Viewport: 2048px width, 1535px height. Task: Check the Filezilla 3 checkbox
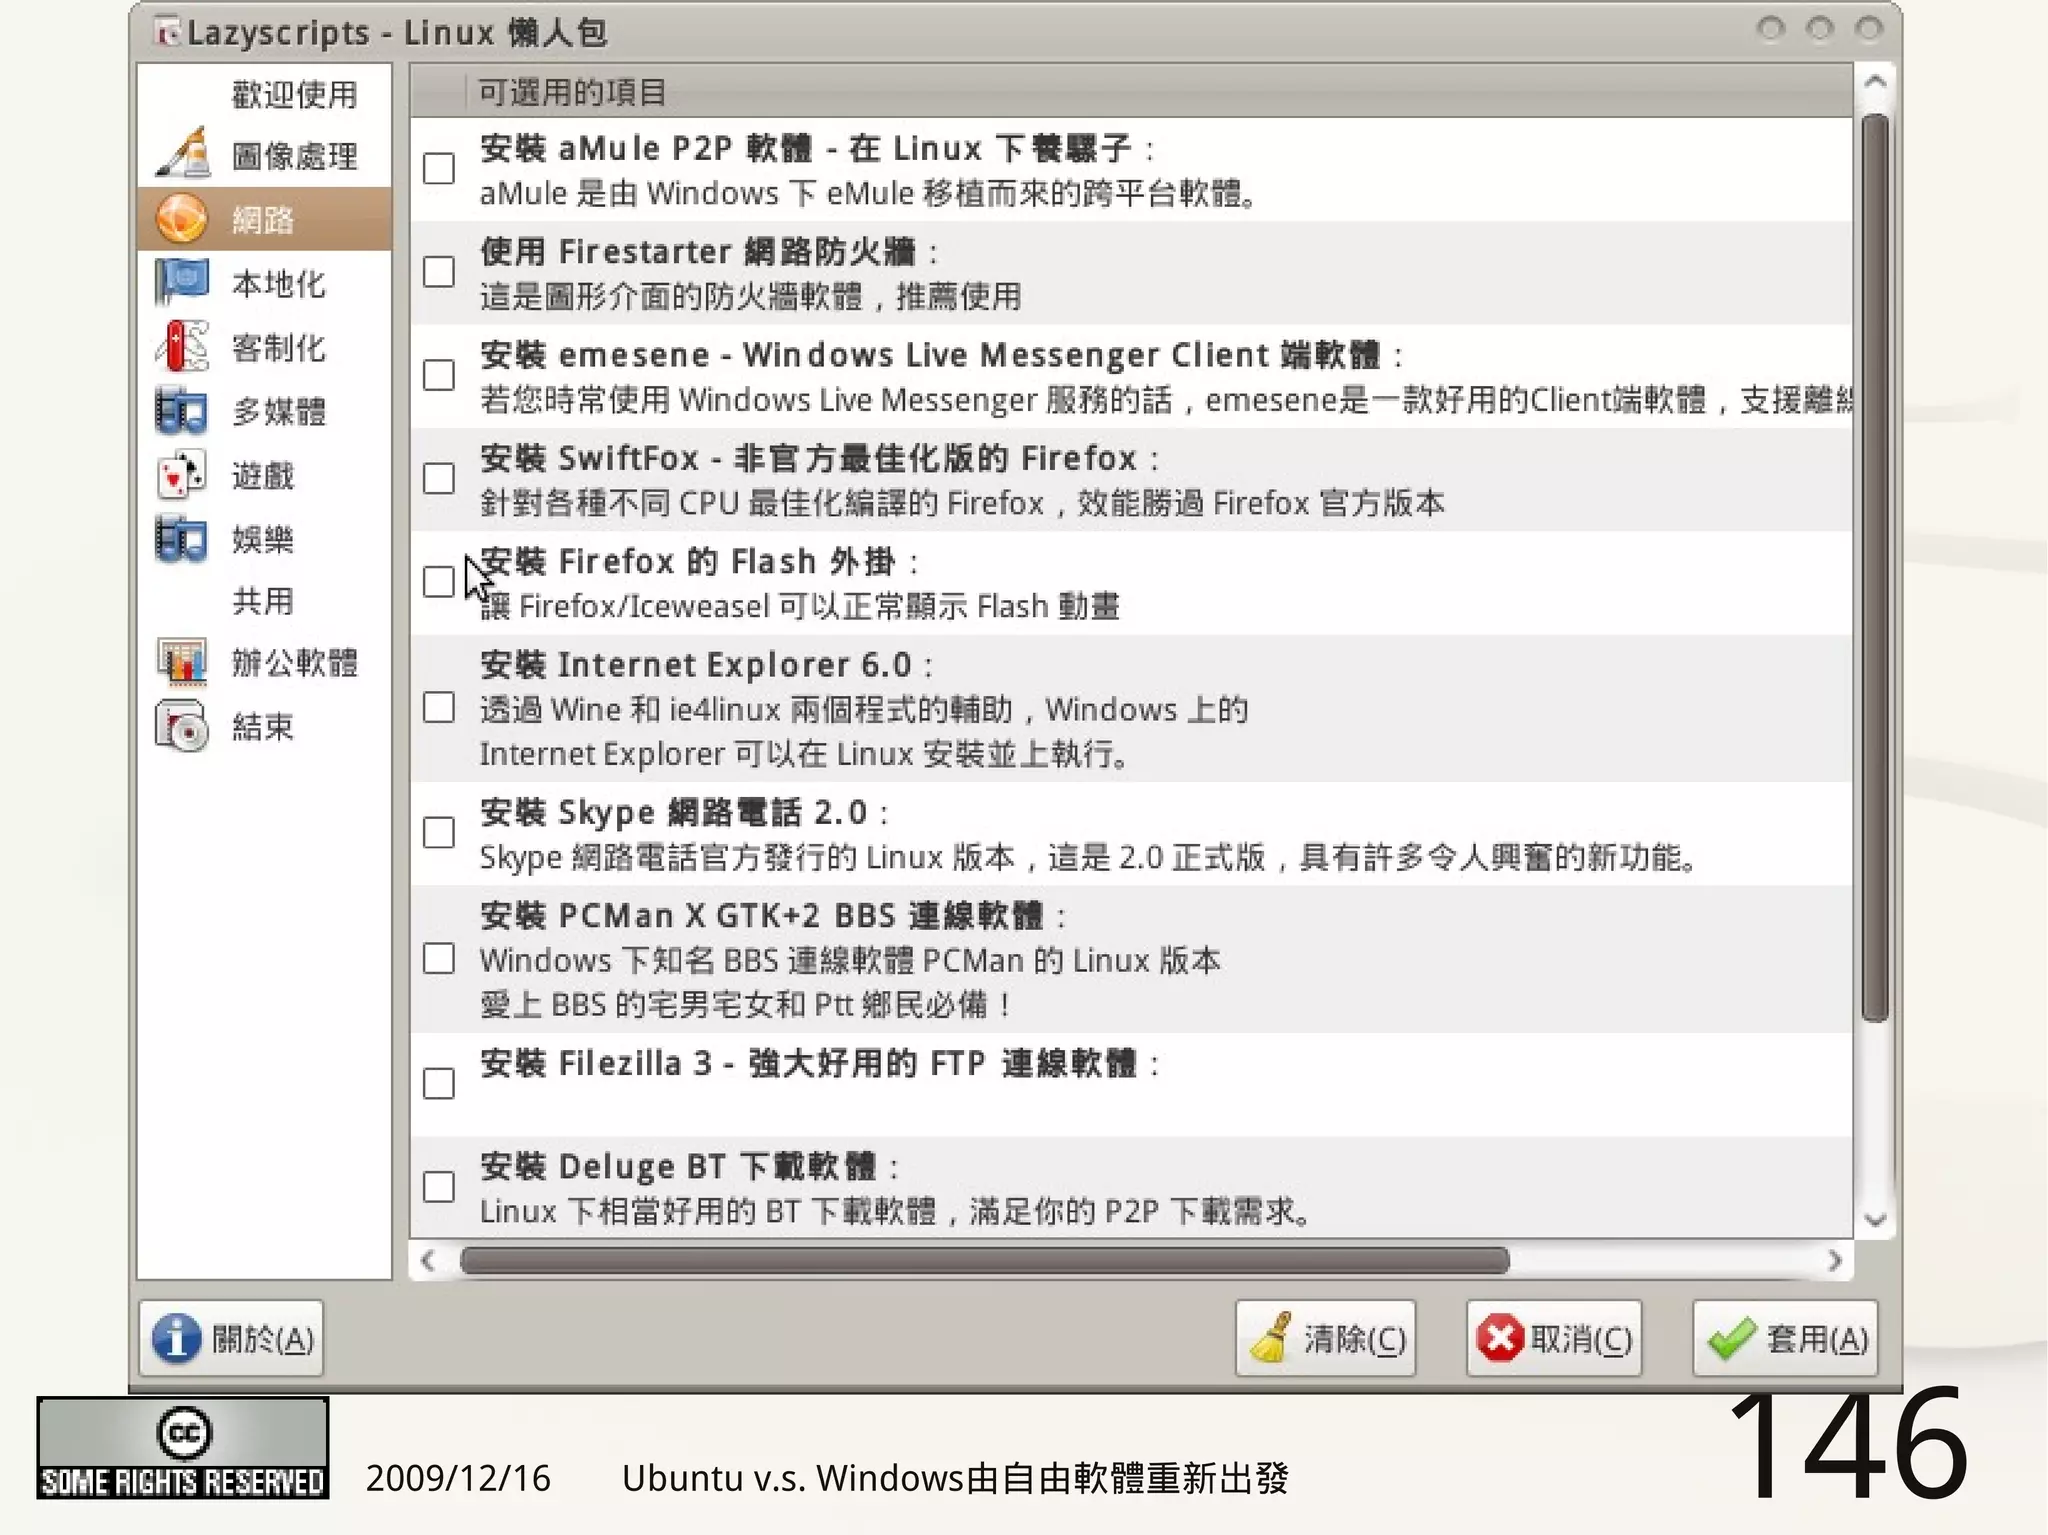439,1083
